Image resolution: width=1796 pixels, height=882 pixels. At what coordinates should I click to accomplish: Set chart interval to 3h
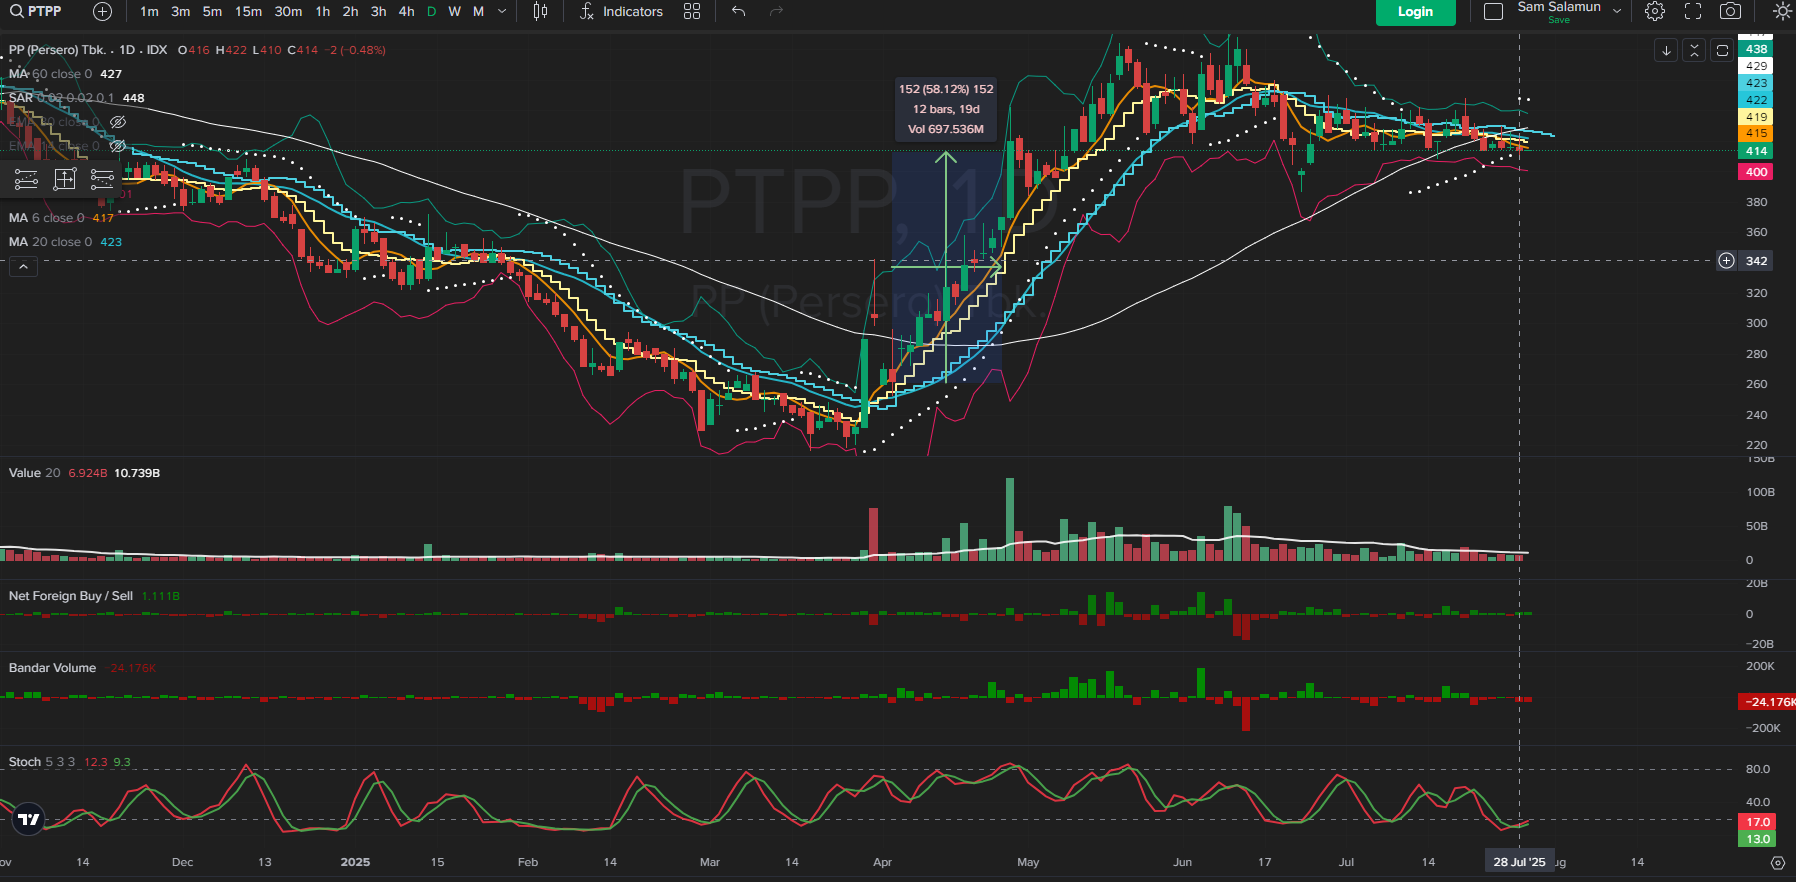point(378,11)
